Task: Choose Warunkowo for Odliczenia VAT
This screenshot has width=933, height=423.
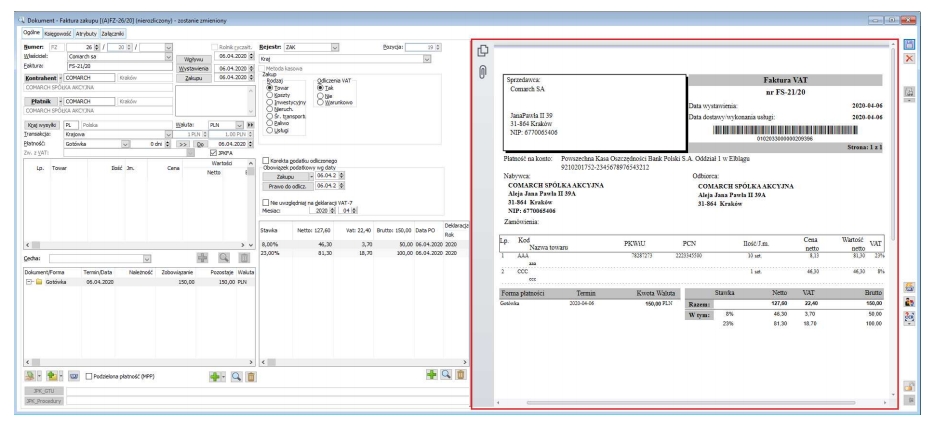Action: coord(320,102)
